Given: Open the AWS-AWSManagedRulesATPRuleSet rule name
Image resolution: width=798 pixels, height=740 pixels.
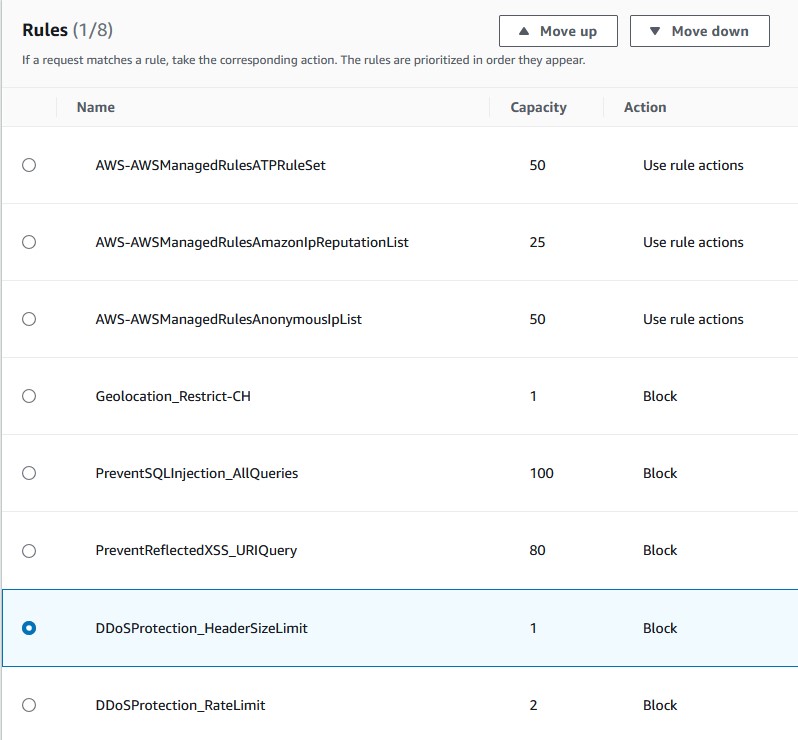Looking at the screenshot, I should (210, 165).
